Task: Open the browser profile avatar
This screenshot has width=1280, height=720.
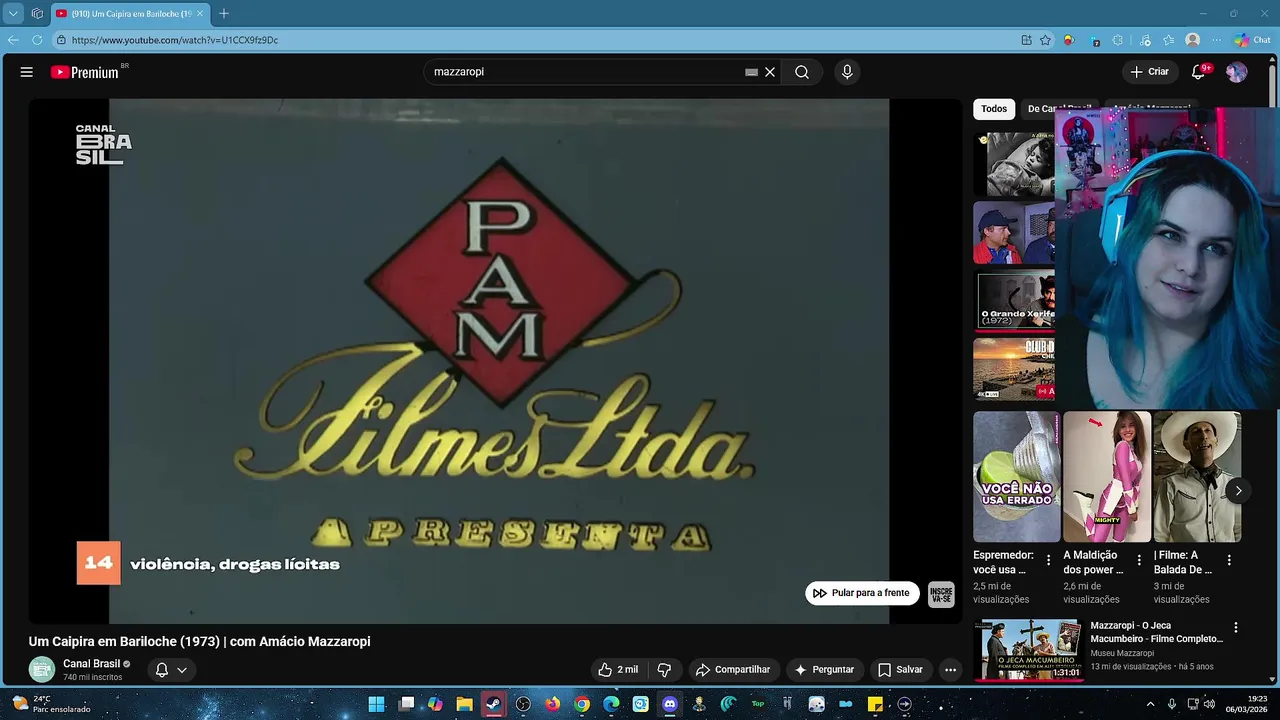Action: click(x=1192, y=40)
